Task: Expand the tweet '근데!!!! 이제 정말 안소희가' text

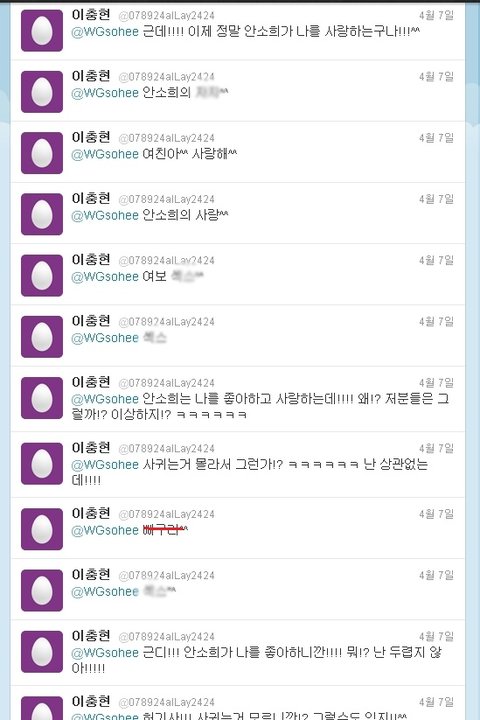Action: coord(246,32)
